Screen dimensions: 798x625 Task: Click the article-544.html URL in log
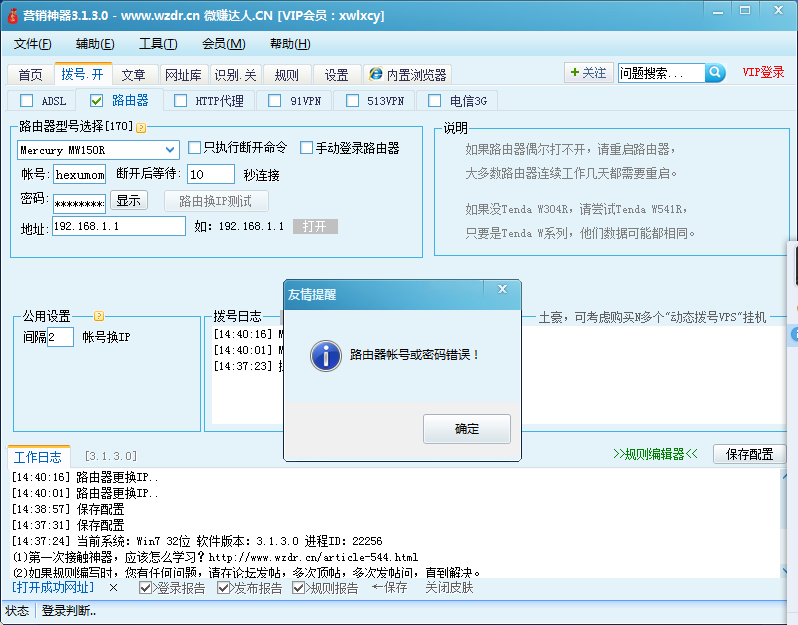click(313, 557)
